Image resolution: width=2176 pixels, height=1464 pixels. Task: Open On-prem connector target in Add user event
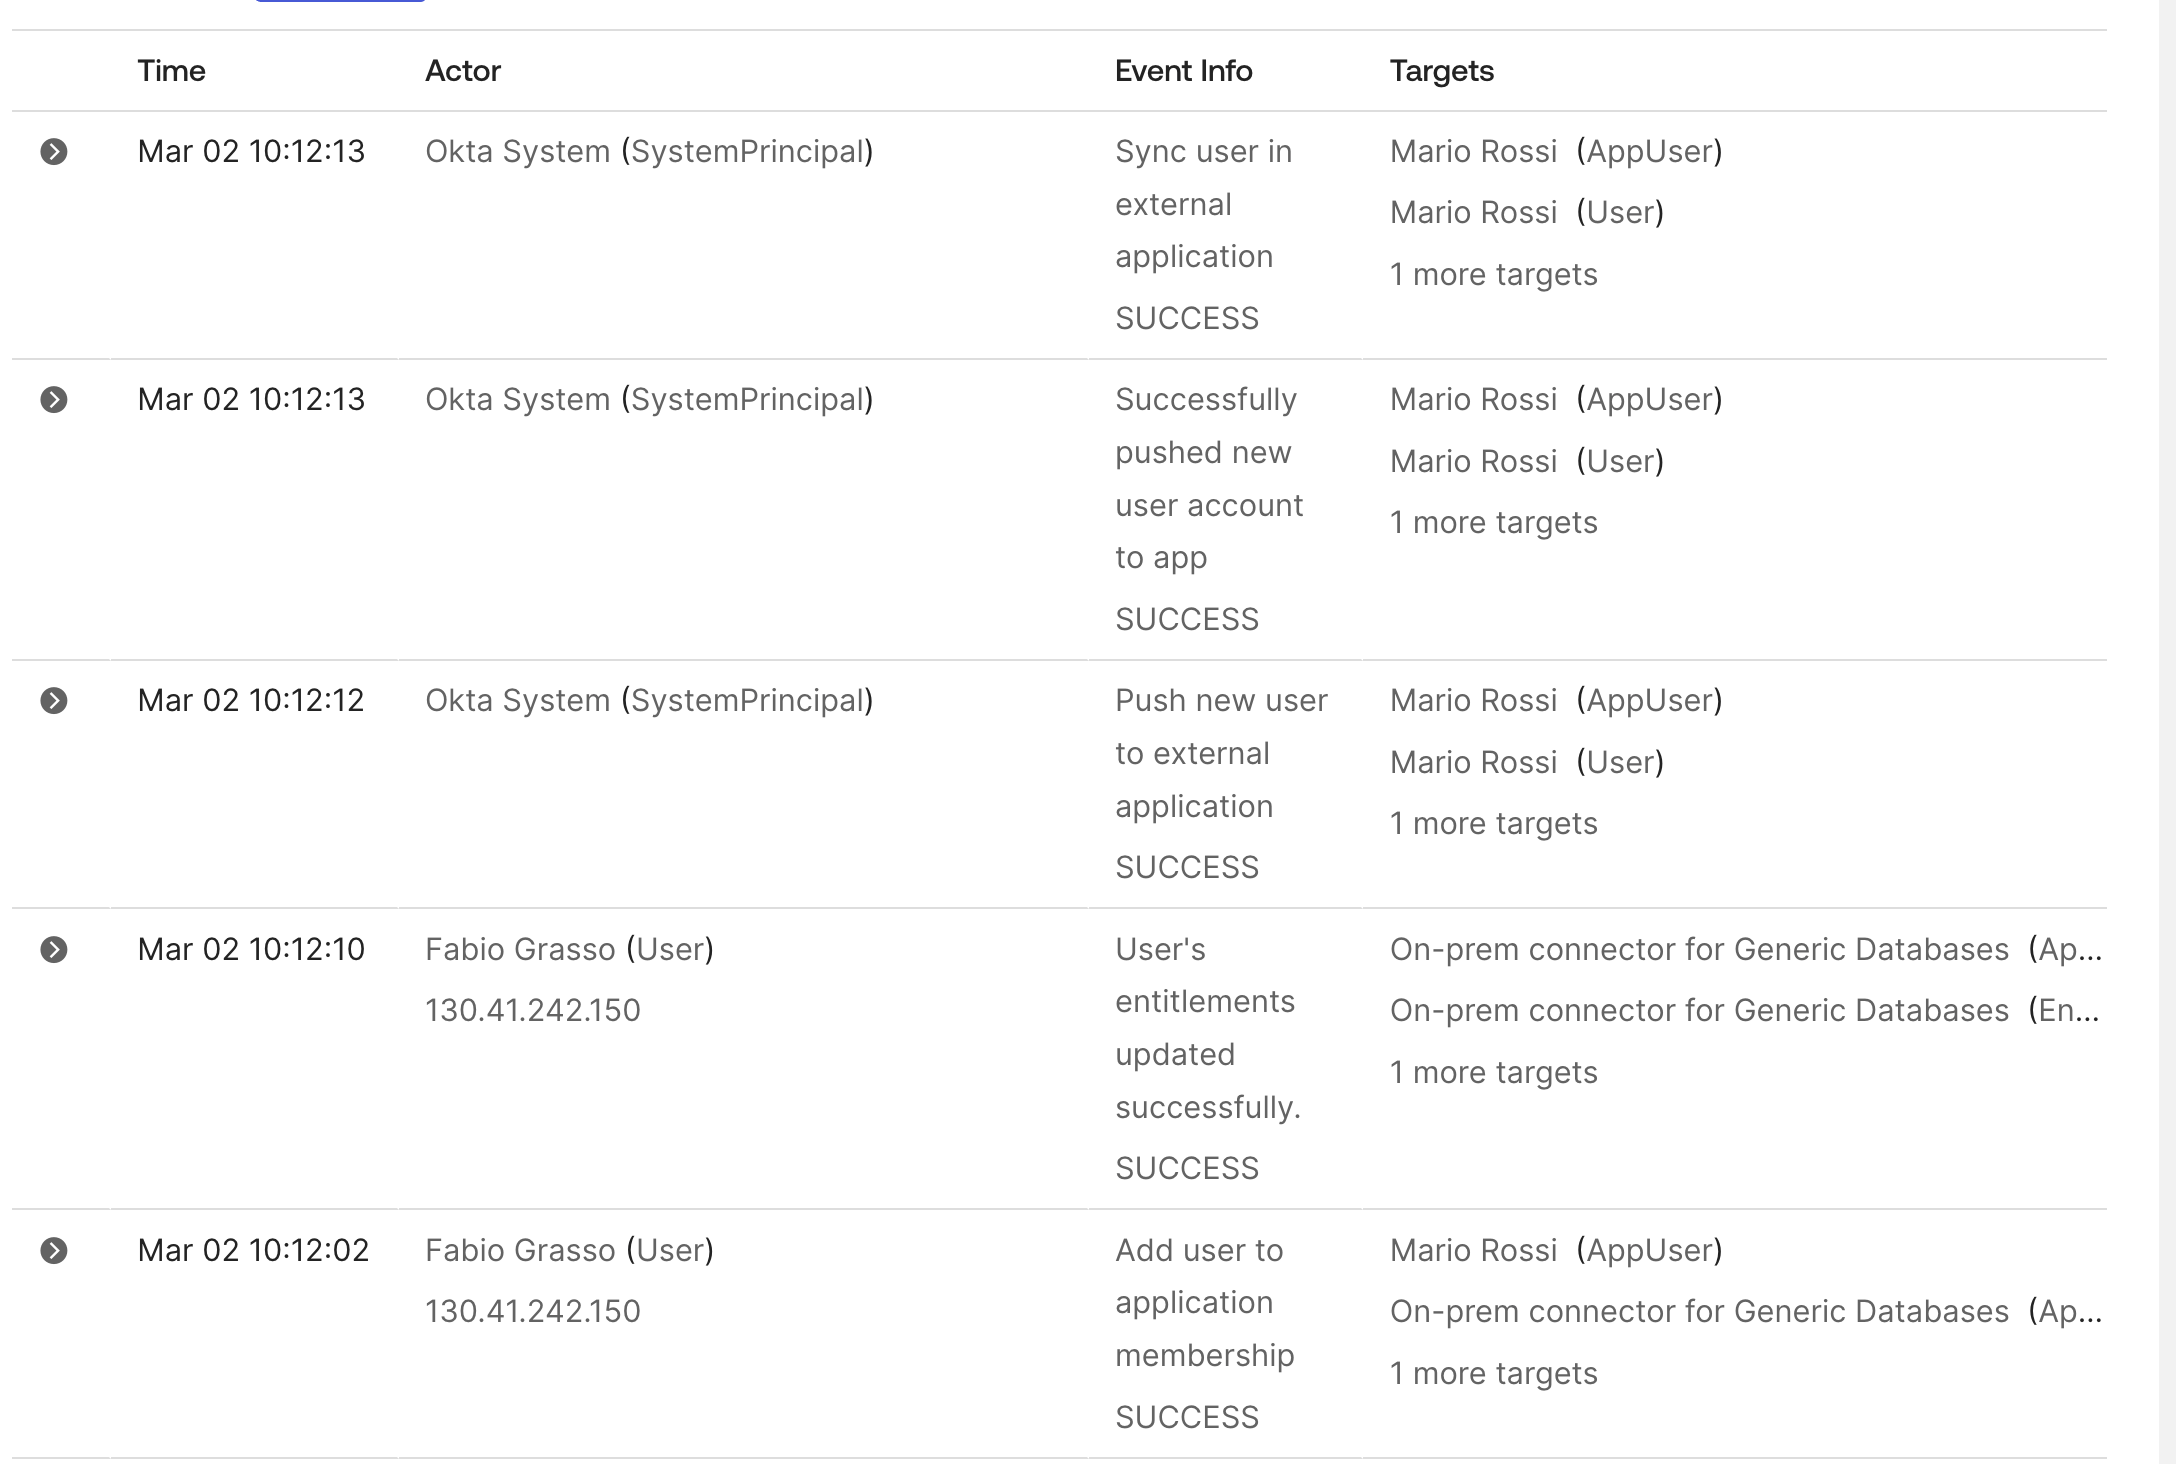coord(1698,1312)
